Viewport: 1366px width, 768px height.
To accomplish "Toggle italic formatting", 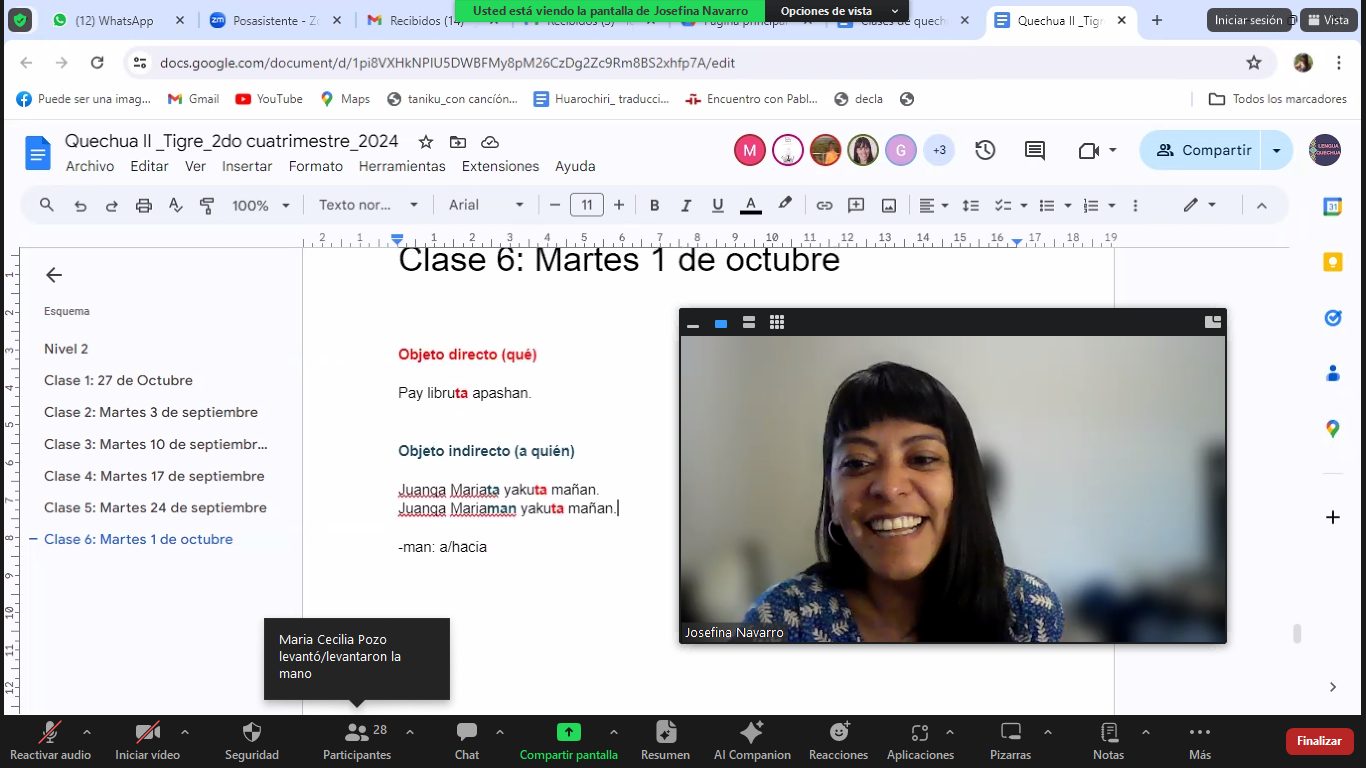I will point(686,205).
